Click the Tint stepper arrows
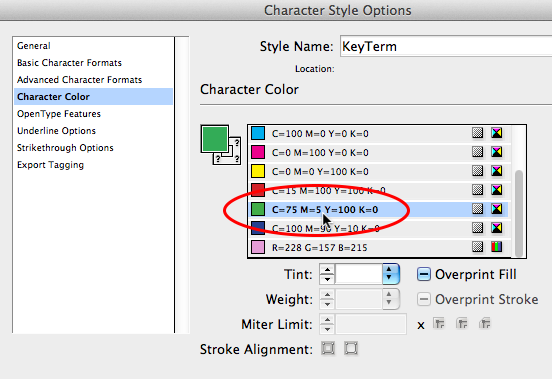Screen dimensions: 552x379 pyautogui.click(x=327, y=274)
